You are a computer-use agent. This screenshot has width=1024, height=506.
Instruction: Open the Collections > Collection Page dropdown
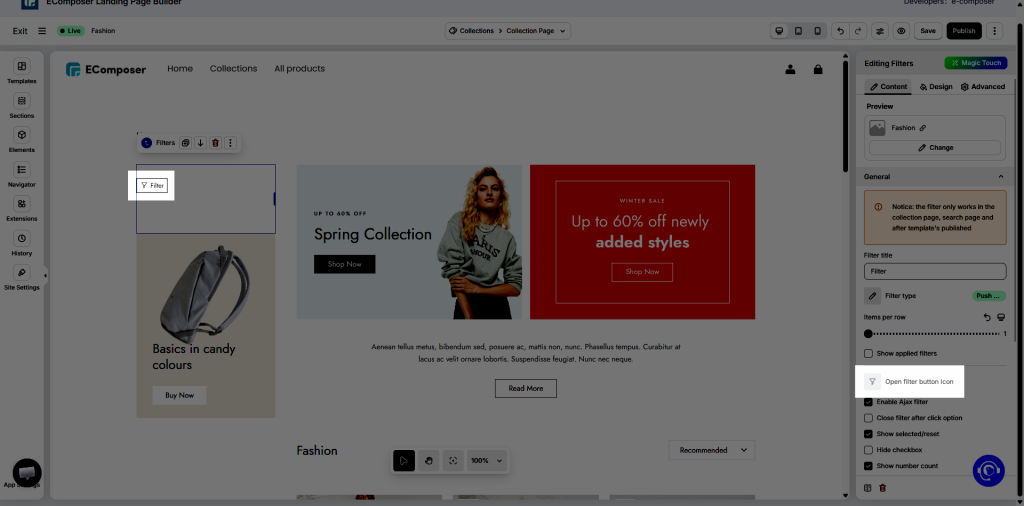[508, 31]
